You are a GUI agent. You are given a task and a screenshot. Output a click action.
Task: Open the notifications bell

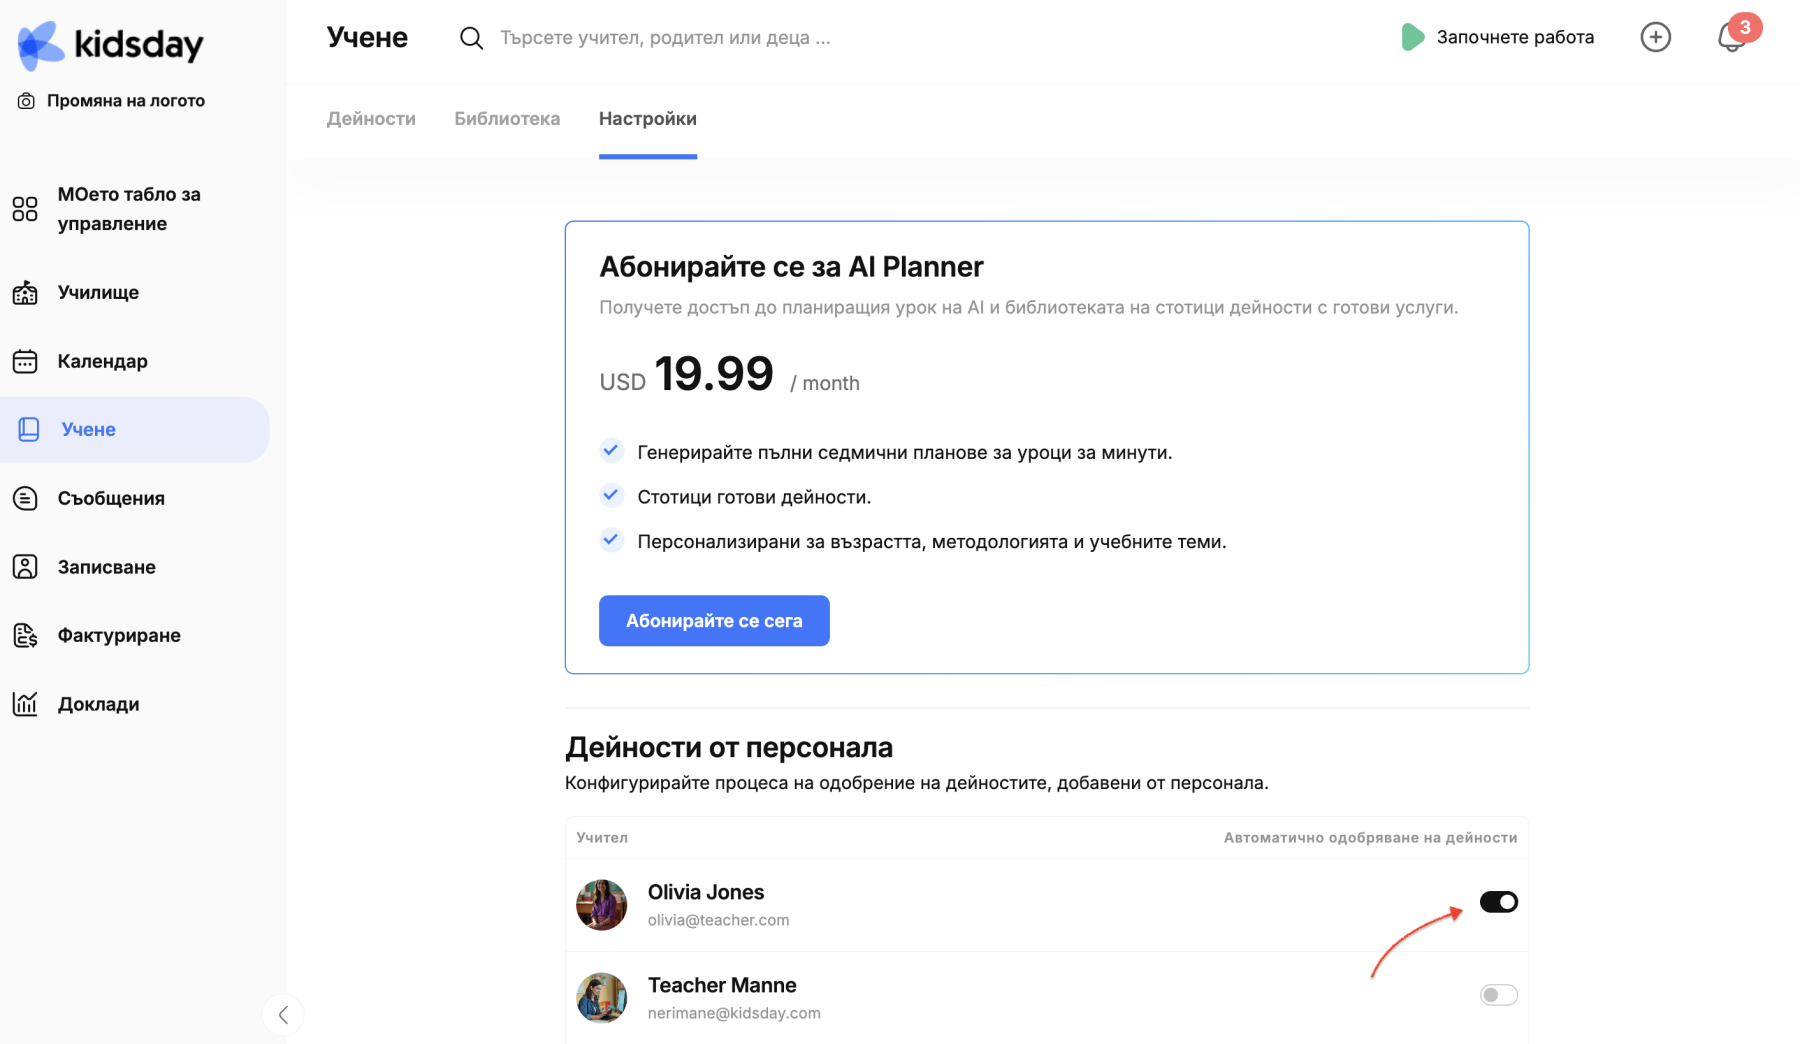(x=1731, y=38)
